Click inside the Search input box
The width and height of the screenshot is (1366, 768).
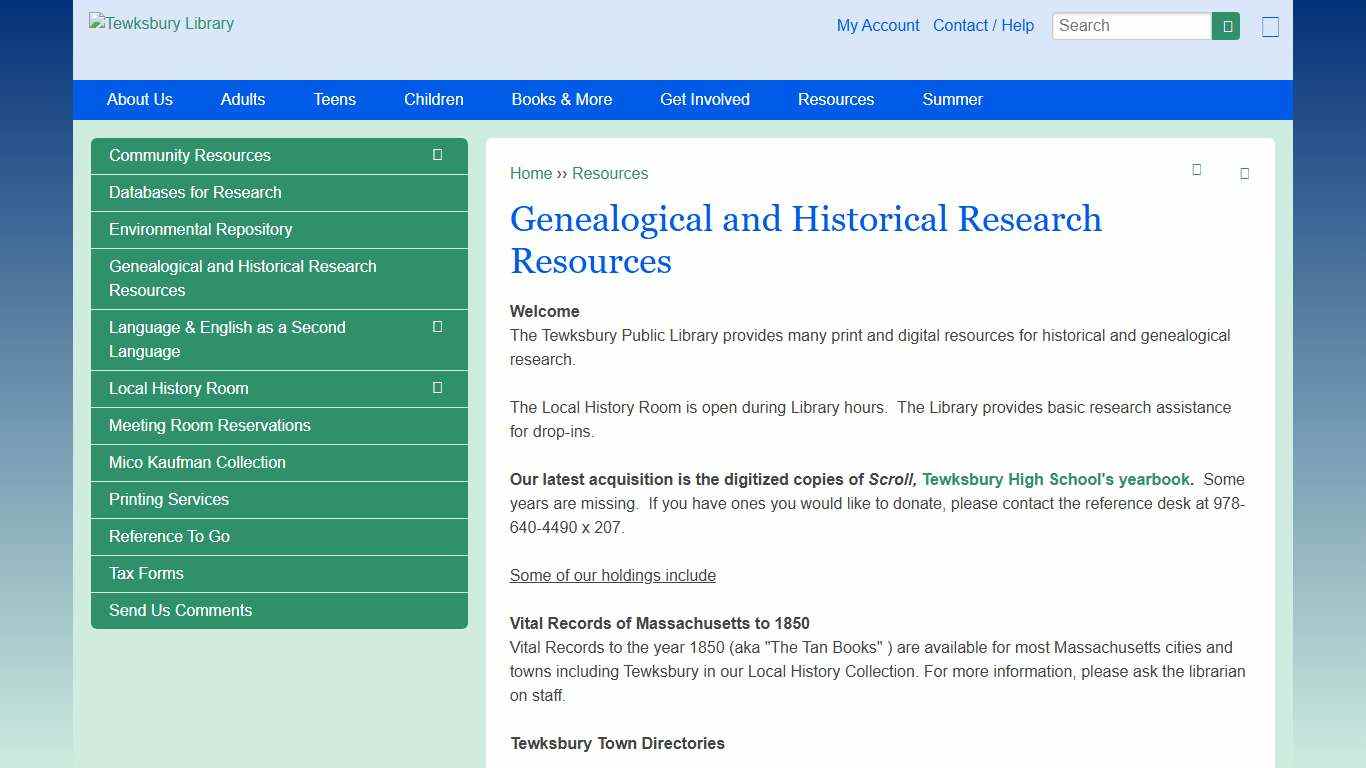click(1130, 25)
